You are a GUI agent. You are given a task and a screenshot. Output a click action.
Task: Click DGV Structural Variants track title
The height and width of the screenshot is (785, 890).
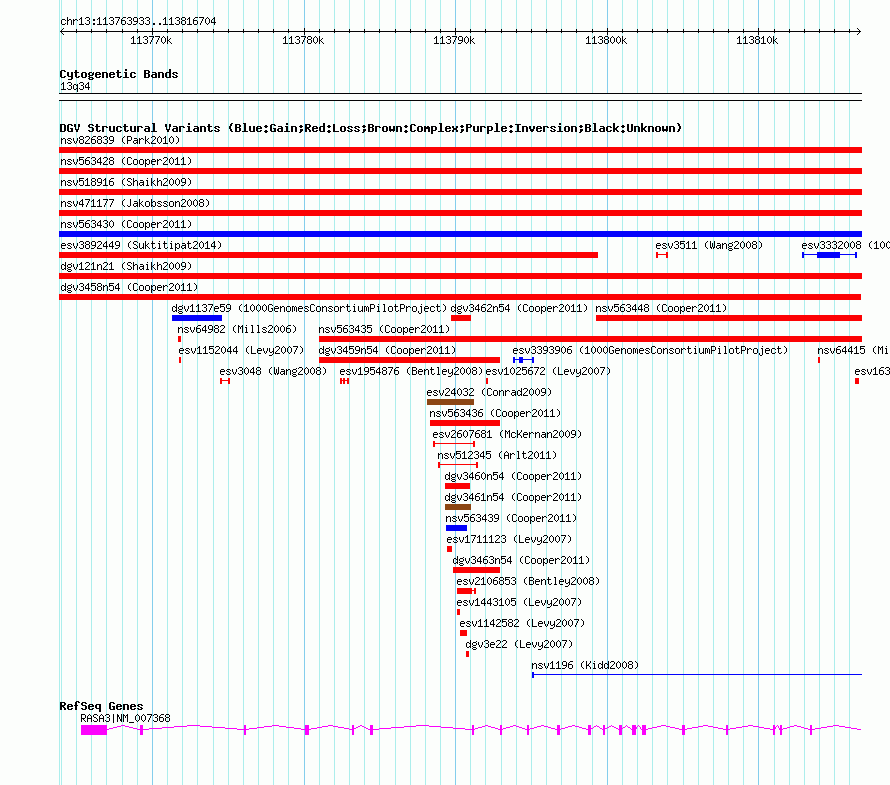coord(370,128)
